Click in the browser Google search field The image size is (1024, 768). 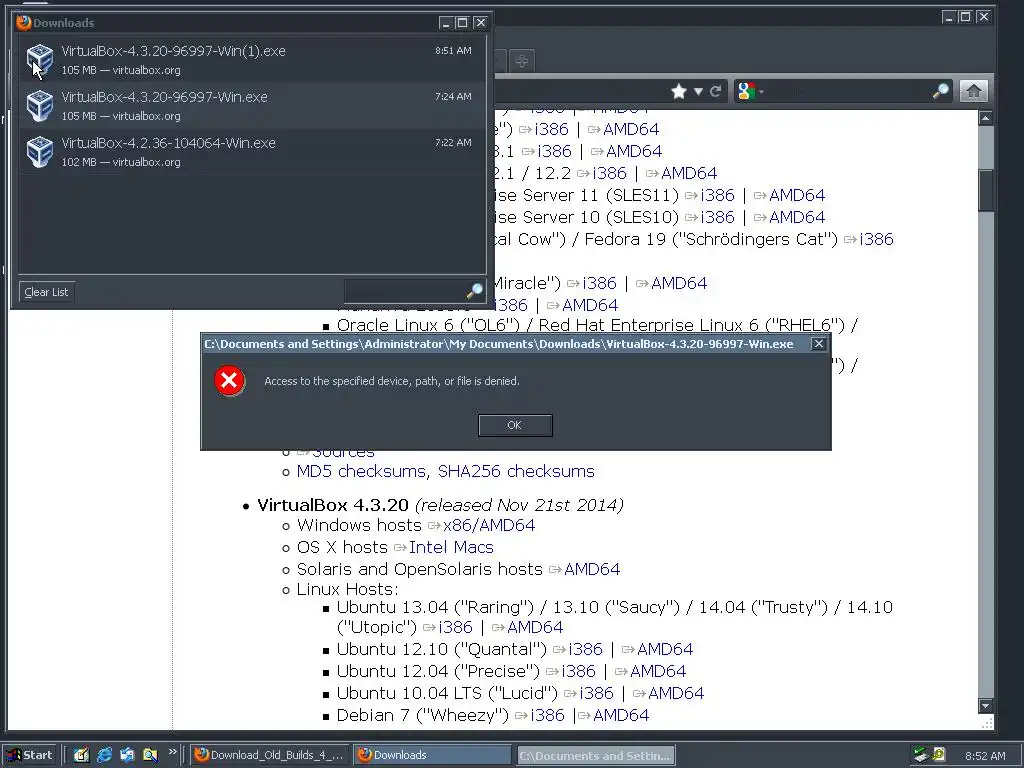pos(849,91)
